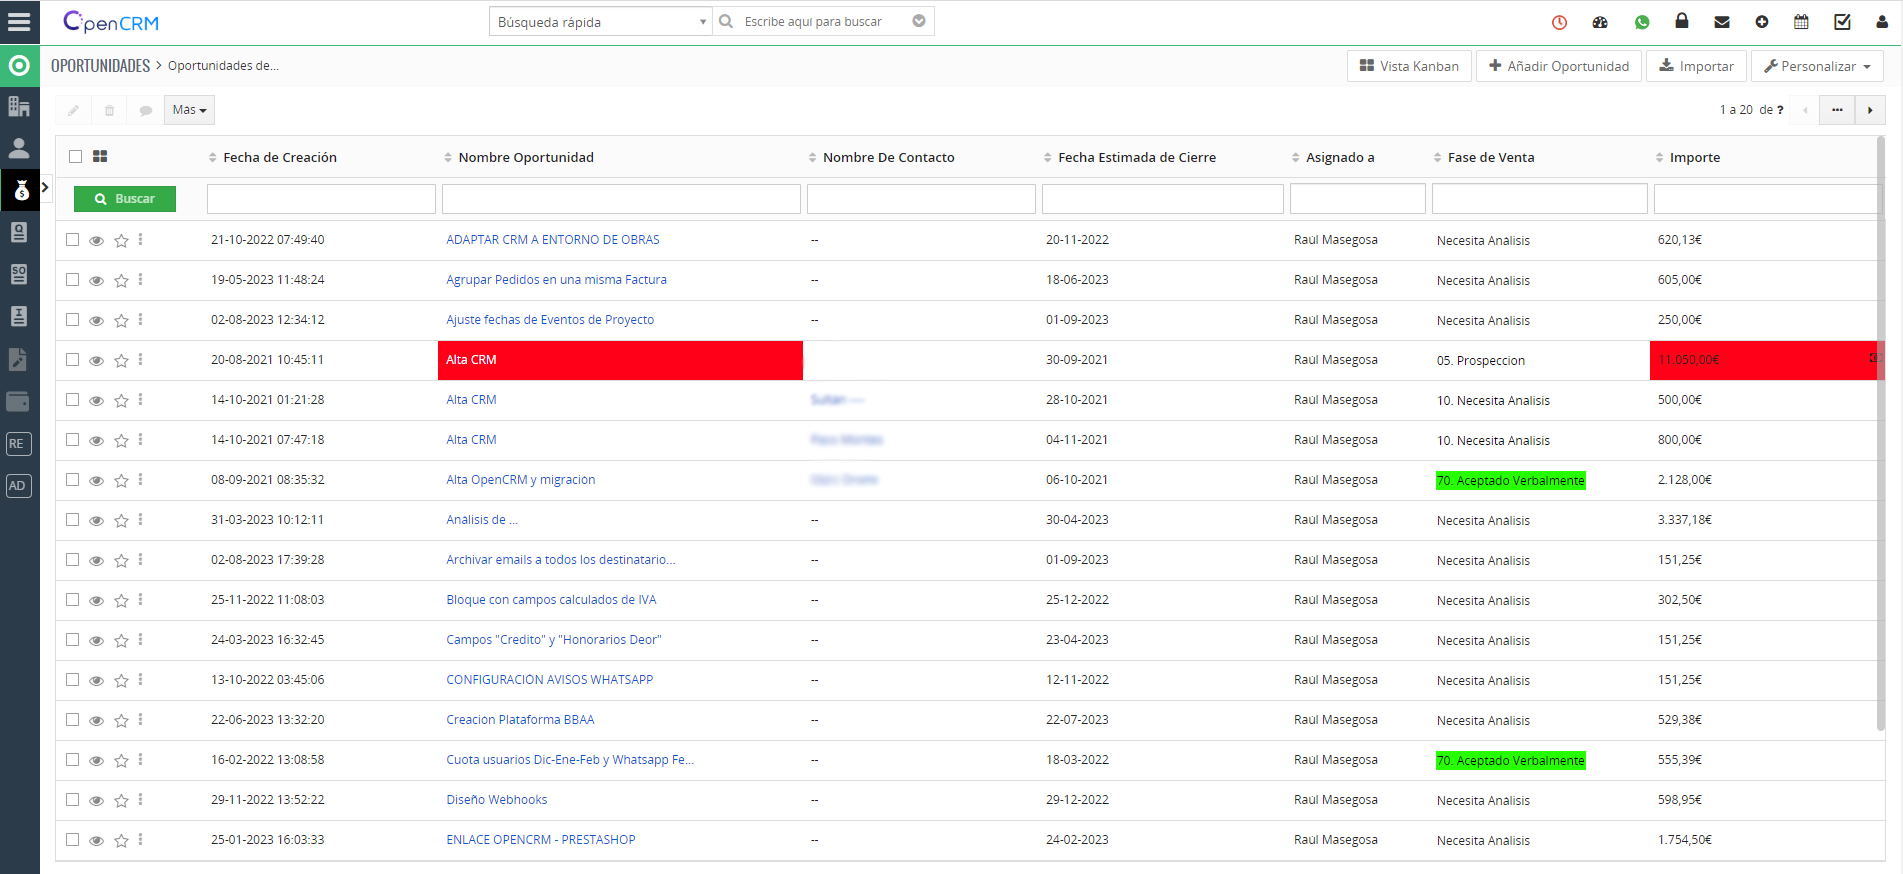Click the comment bubble toolbar icon
Screen dimensions: 1903x874
[x=145, y=110]
